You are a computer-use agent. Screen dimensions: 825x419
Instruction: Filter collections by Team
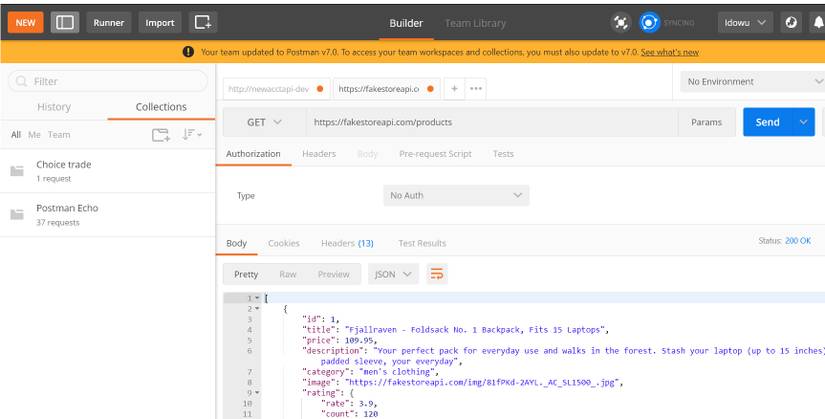59,135
